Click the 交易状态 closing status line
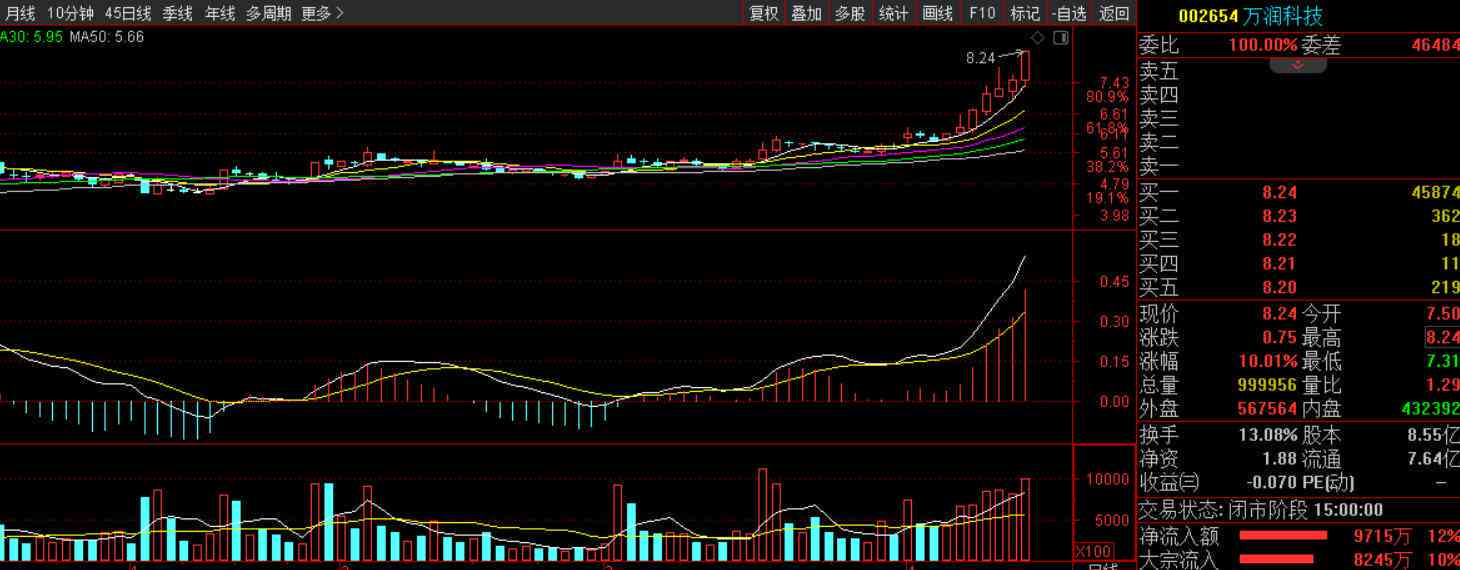The image size is (1460, 570). 1261,510
